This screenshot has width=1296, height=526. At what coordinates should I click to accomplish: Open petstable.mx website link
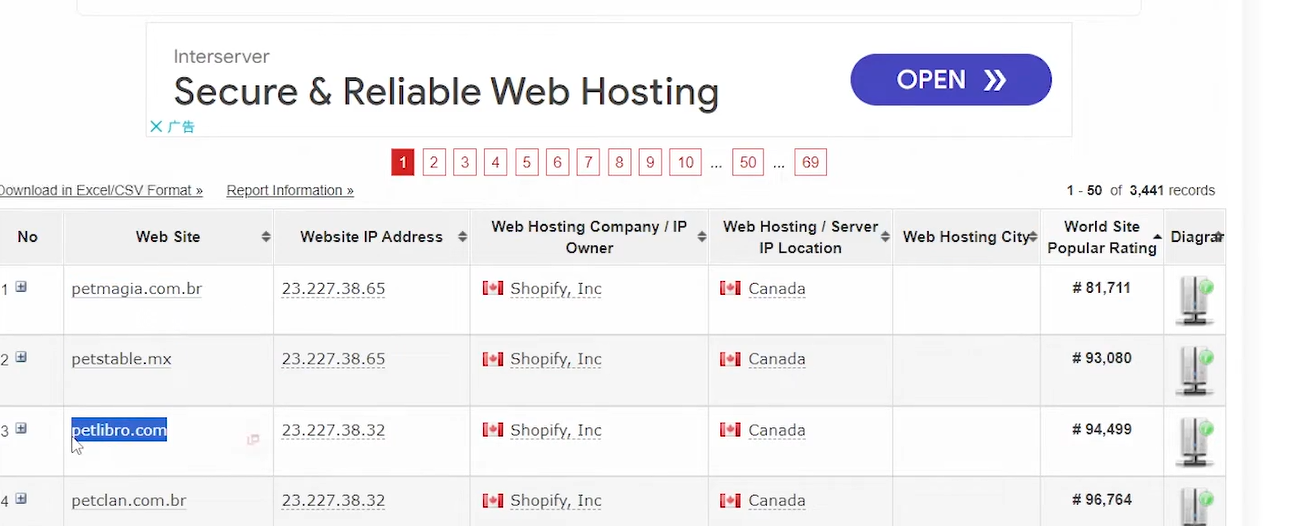tap(121, 359)
